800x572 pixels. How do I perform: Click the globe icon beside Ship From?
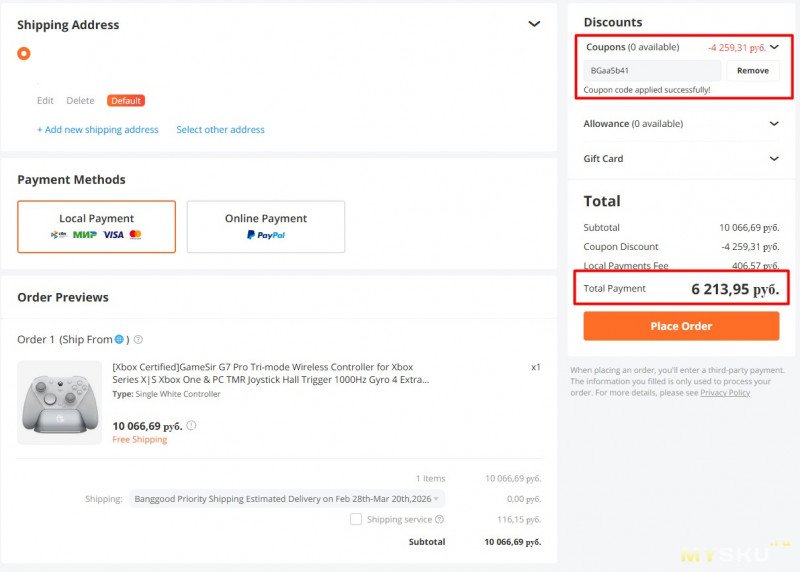pyautogui.click(x=119, y=340)
